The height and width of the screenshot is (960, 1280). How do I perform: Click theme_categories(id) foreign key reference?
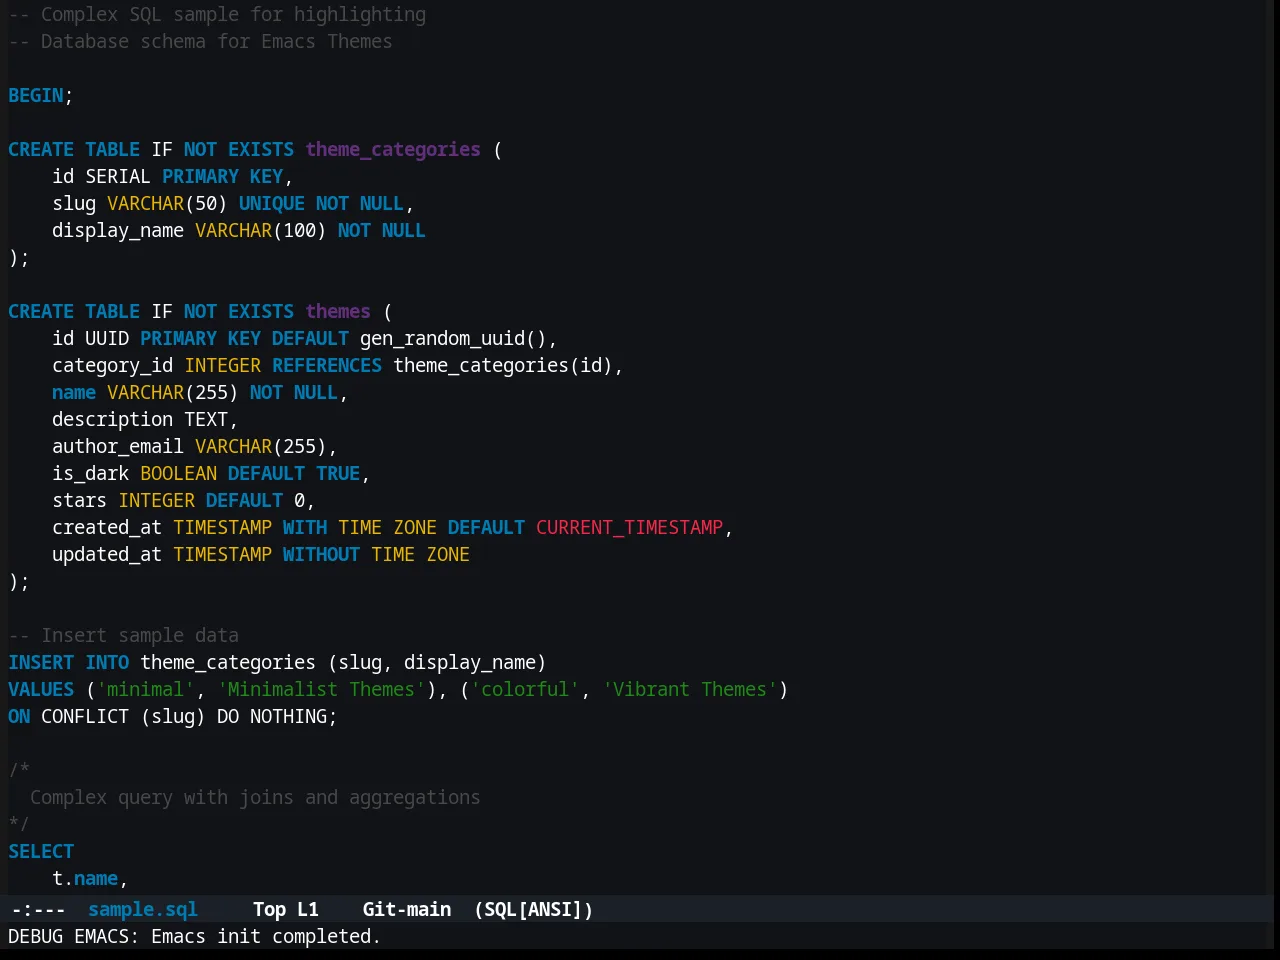click(x=502, y=365)
